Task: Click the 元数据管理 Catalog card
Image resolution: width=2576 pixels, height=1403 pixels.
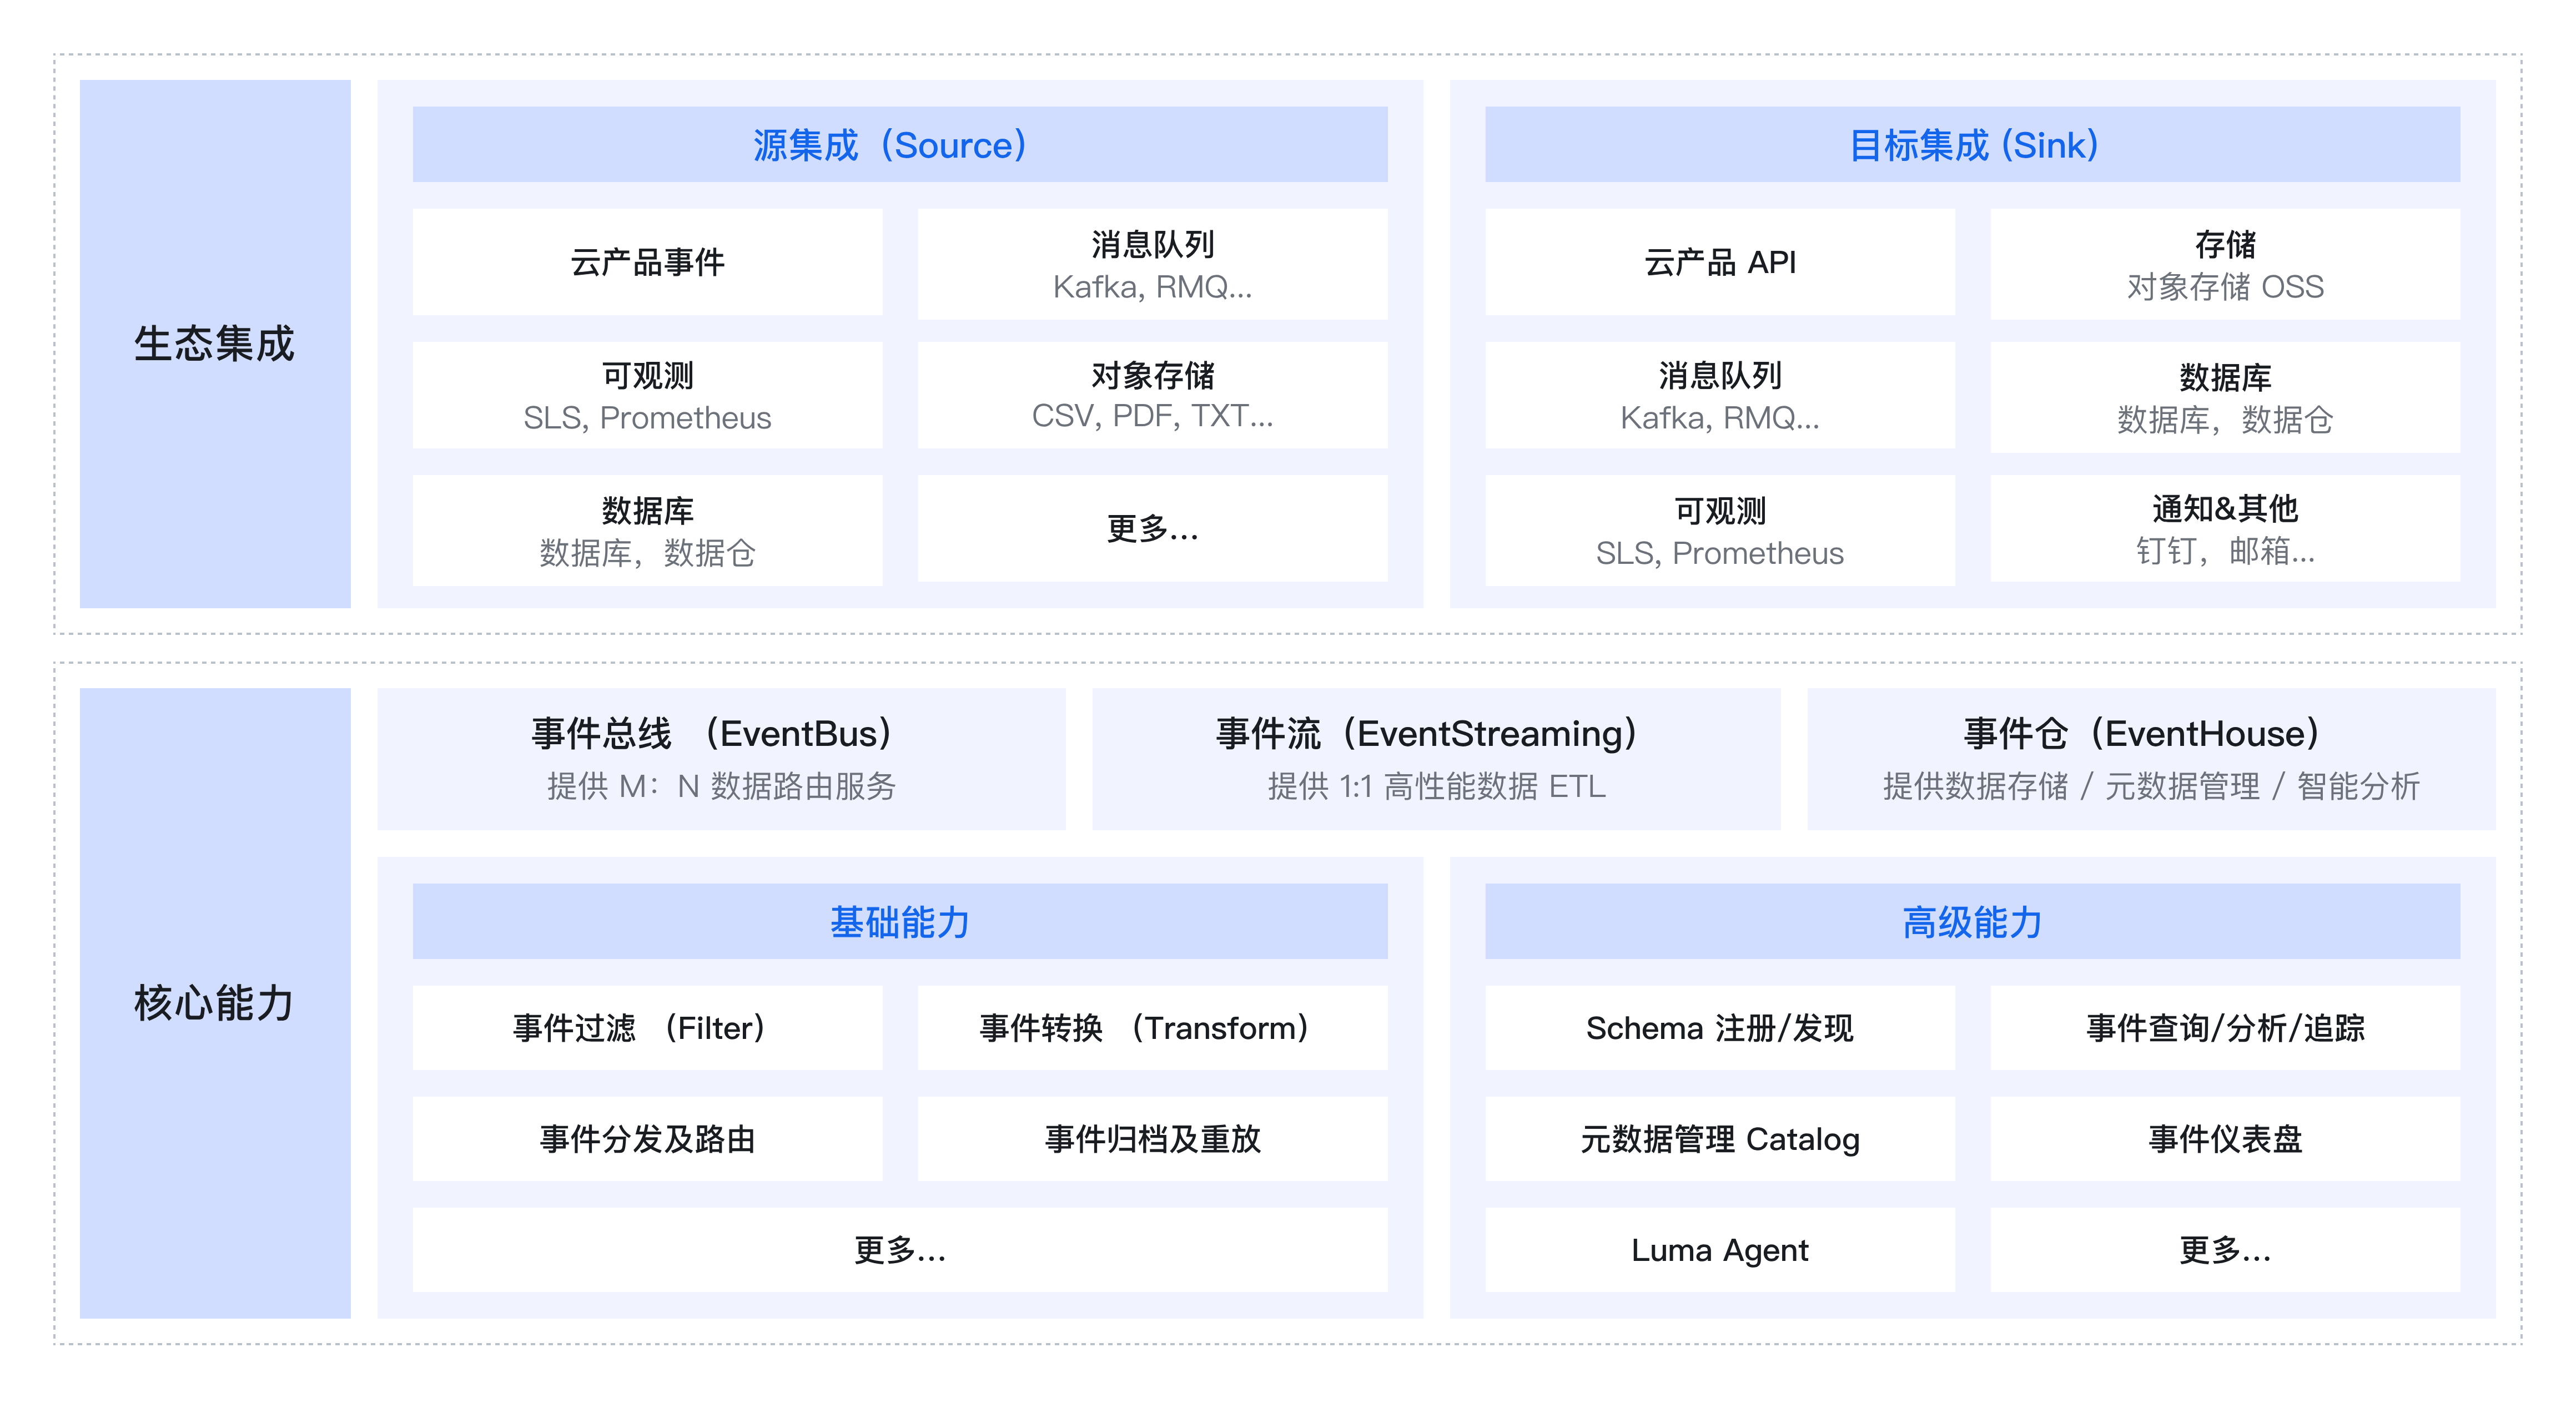Action: [1719, 1138]
